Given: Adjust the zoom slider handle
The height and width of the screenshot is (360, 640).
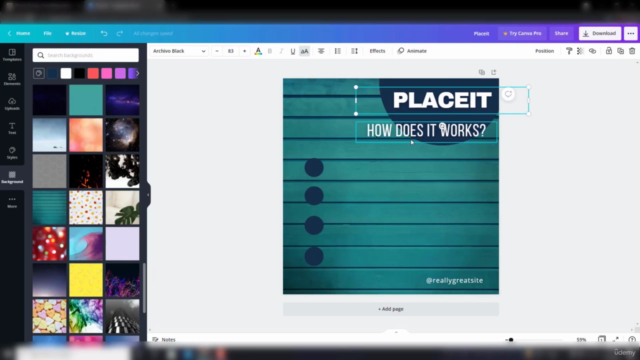Looking at the screenshot, I should (x=511, y=339).
